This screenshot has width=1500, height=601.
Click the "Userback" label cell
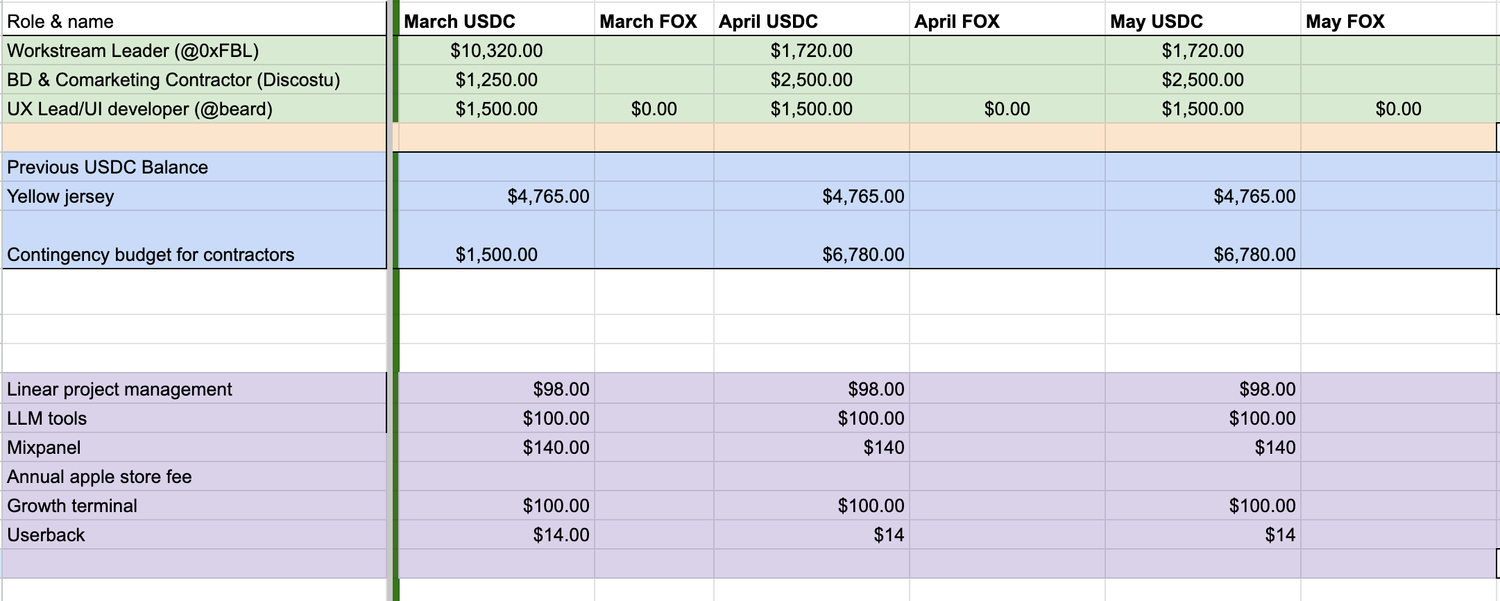point(46,534)
